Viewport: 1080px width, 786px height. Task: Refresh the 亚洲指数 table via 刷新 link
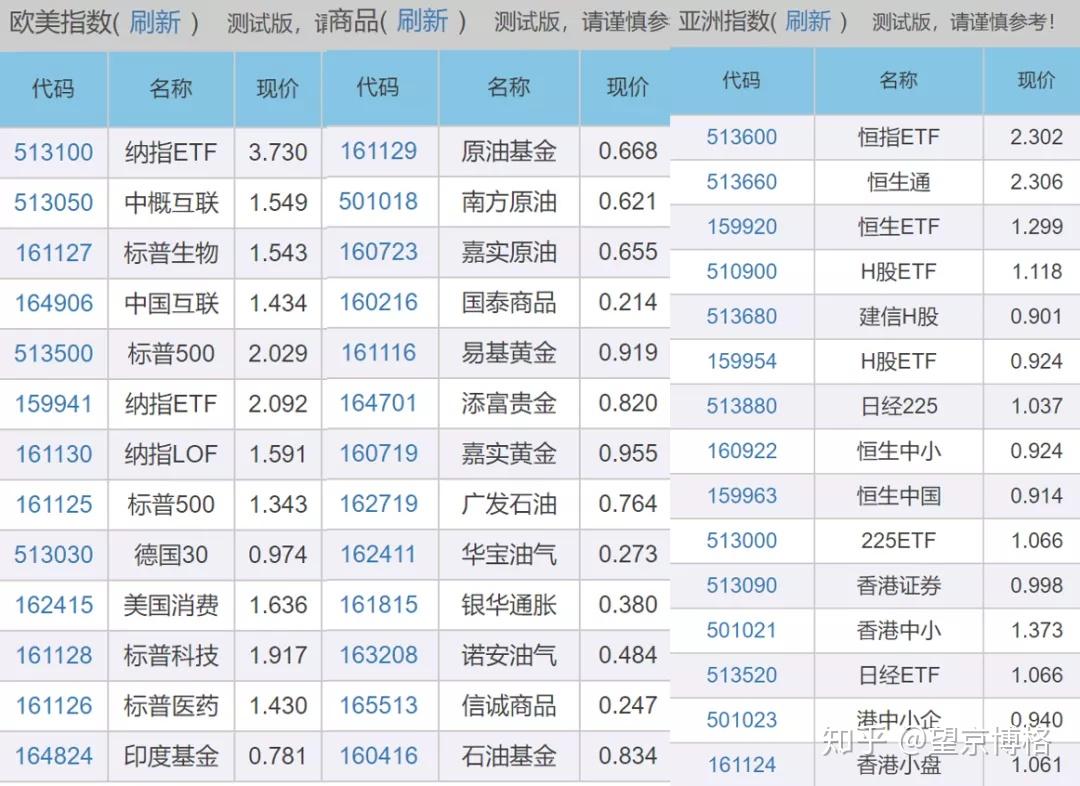(807, 21)
